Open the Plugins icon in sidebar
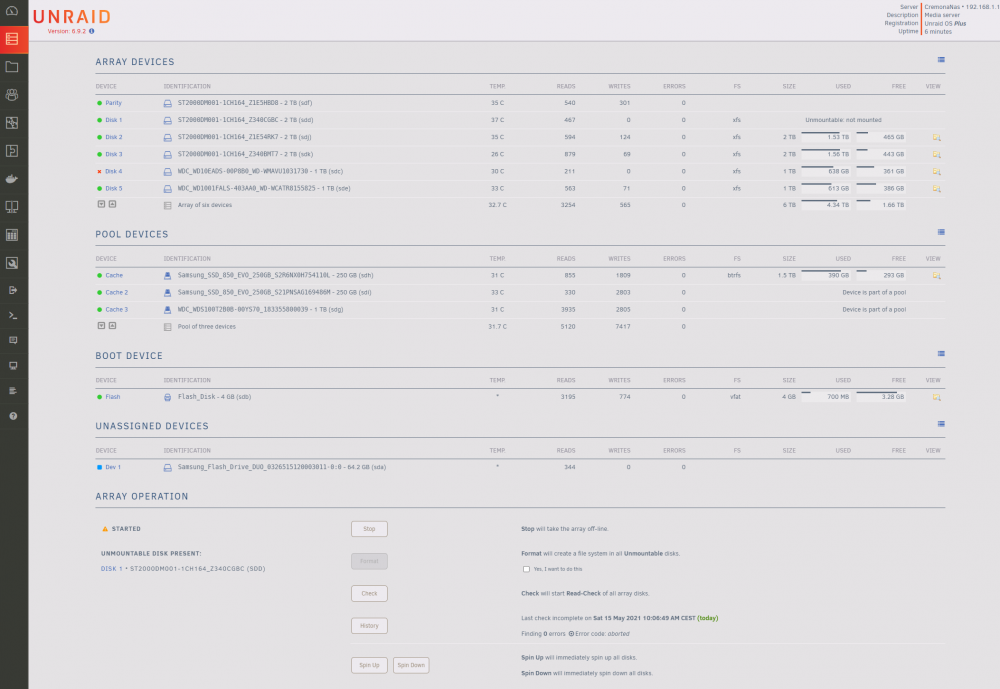The height and width of the screenshot is (689, 1000). [11, 151]
